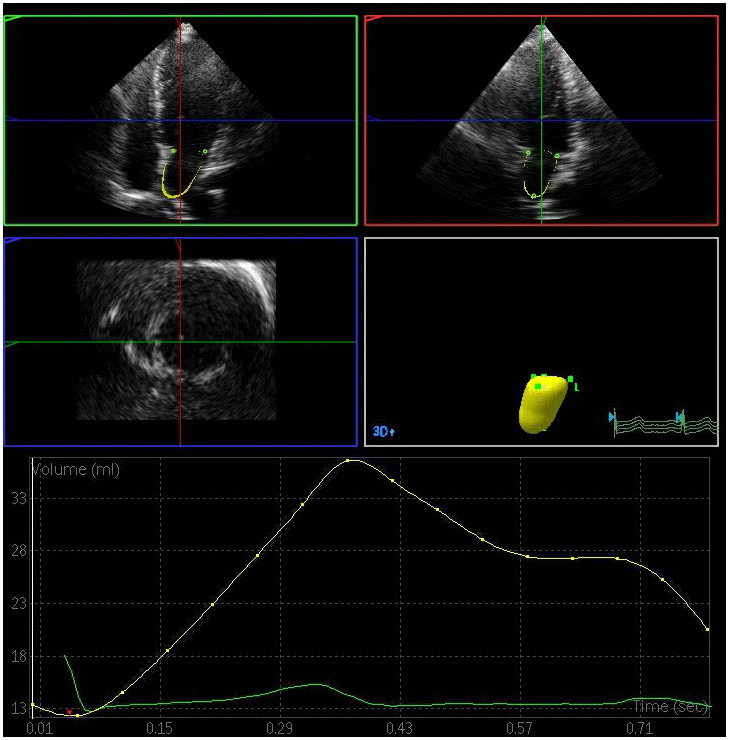Select the left green landmark in the green-framed view

coord(172,151)
